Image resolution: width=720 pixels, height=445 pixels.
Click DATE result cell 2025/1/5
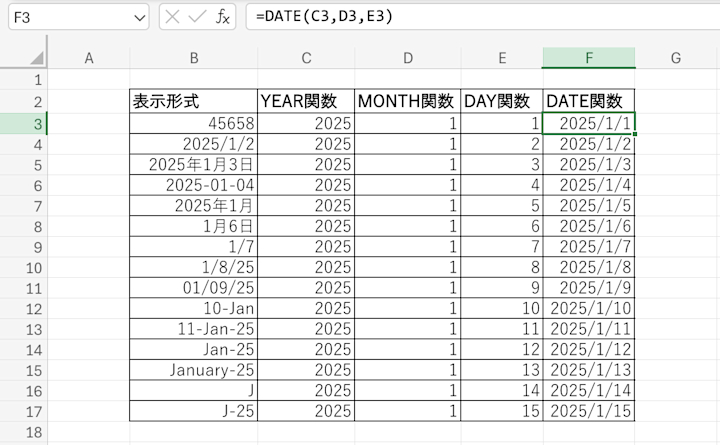click(x=589, y=205)
